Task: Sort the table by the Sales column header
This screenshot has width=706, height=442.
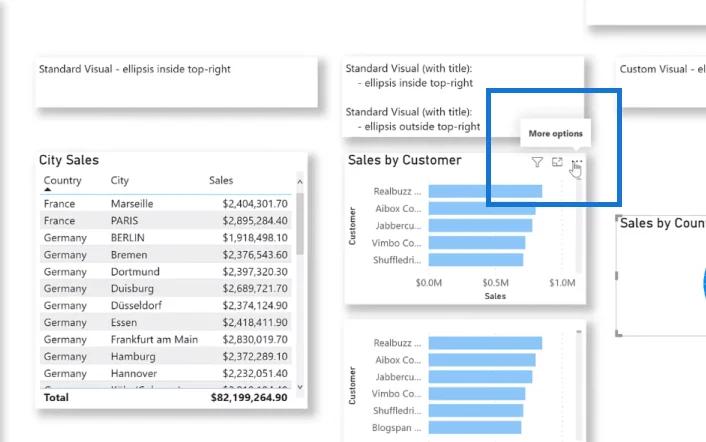Action: coord(221,180)
